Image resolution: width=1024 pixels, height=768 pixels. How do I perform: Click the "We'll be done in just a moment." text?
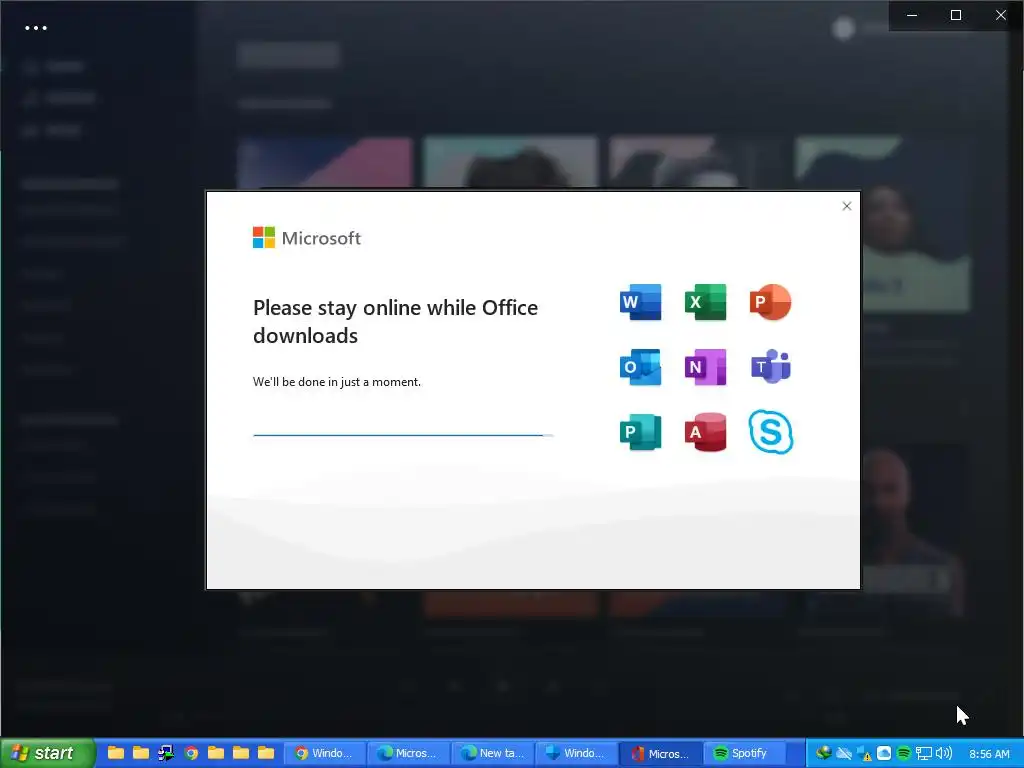point(337,382)
